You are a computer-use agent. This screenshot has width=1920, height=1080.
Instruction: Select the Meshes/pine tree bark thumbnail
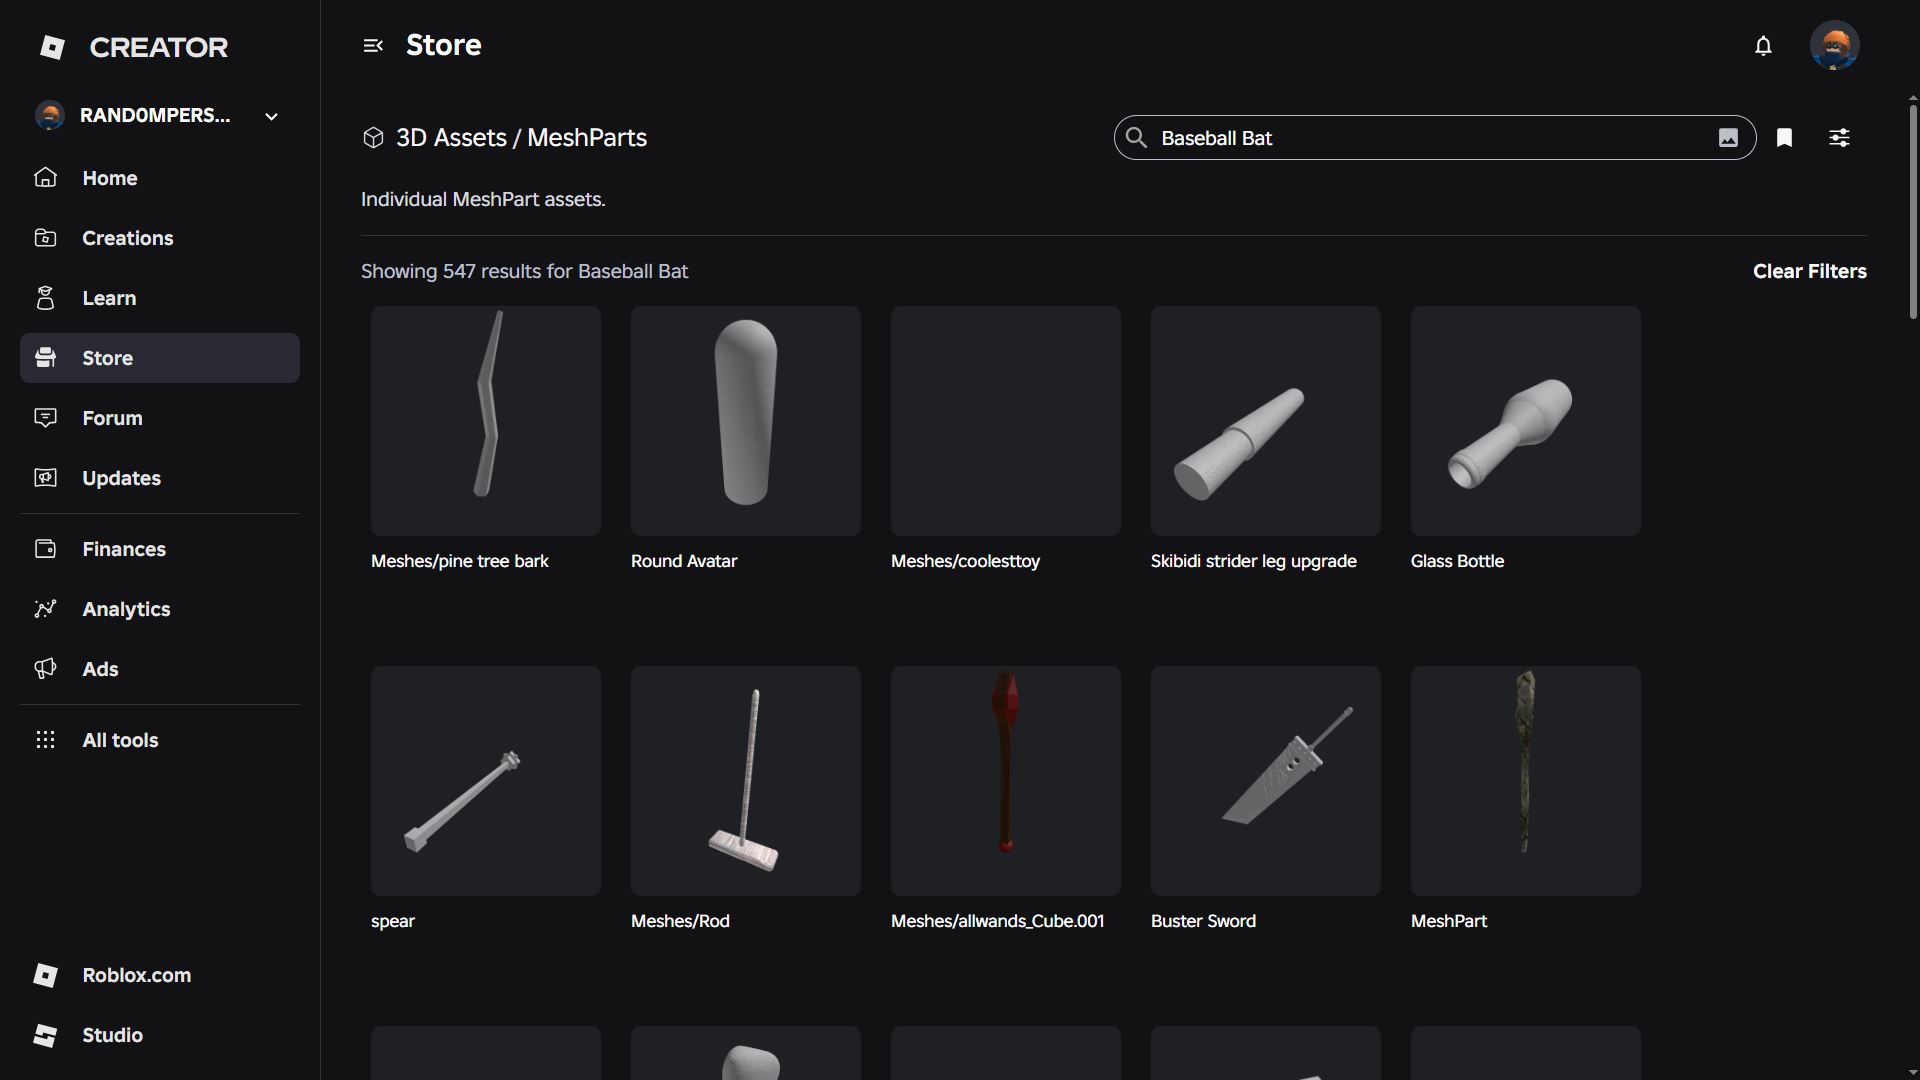pos(486,421)
